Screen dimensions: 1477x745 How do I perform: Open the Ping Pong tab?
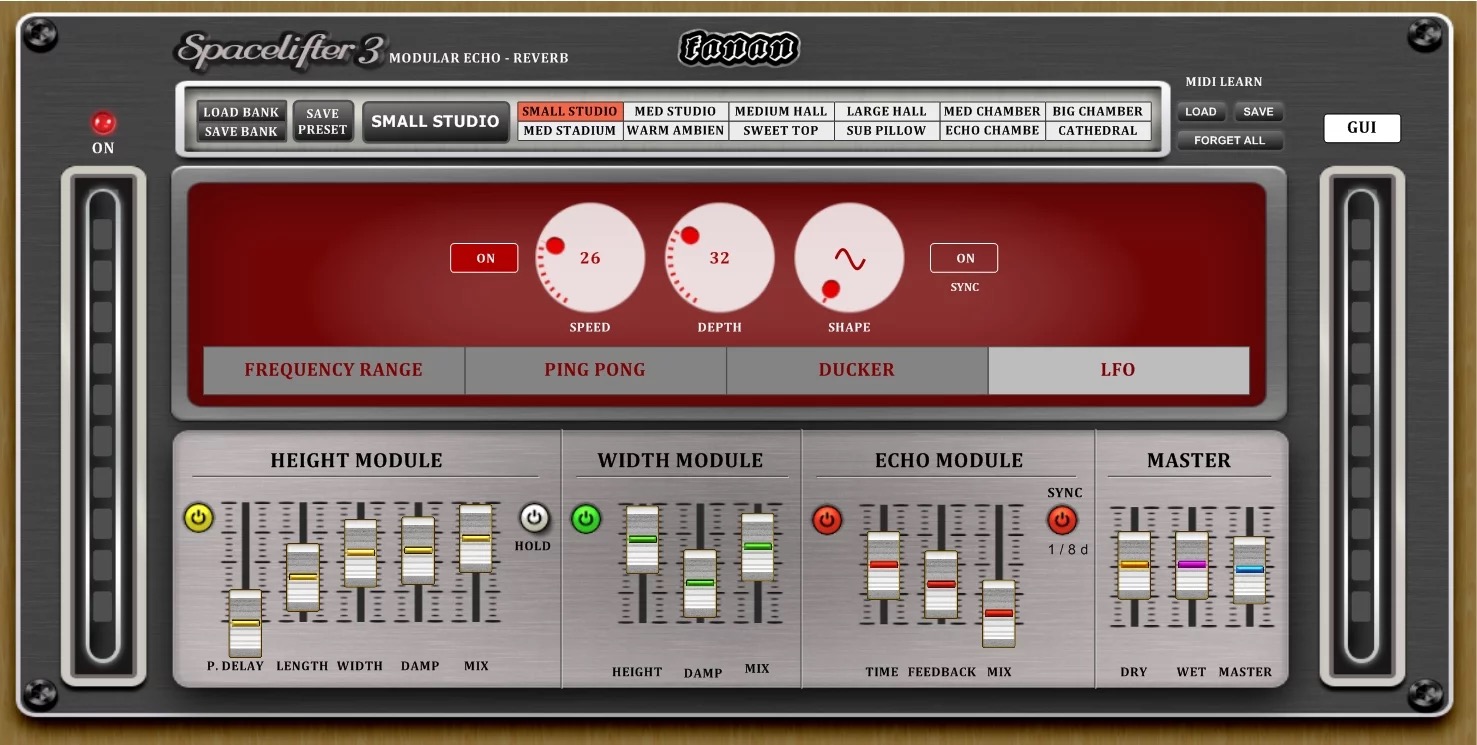[594, 370]
